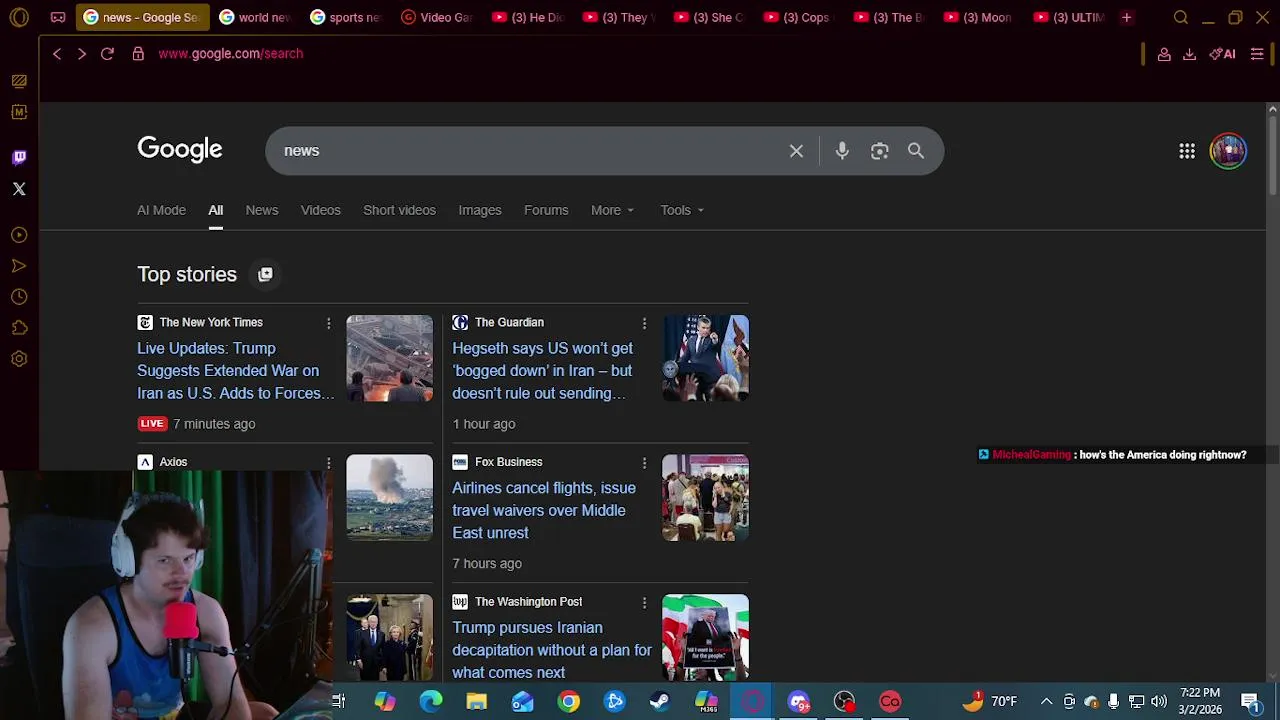1280x720 pixels.
Task: Click the page vertical scrollbar thumb
Action: point(1272,155)
